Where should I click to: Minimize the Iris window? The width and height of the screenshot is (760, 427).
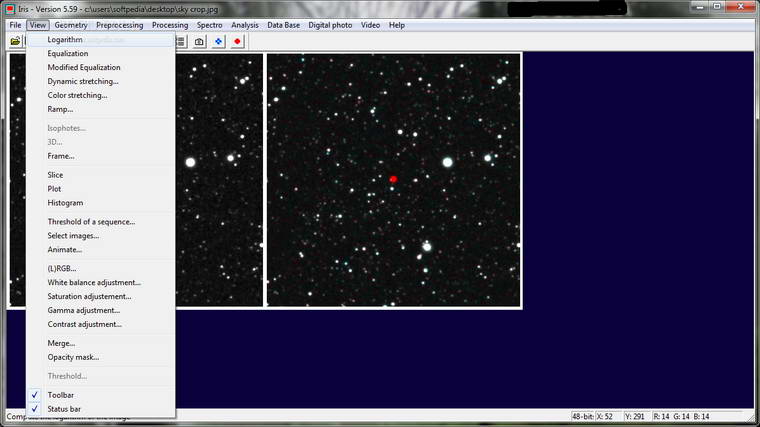coord(699,7)
